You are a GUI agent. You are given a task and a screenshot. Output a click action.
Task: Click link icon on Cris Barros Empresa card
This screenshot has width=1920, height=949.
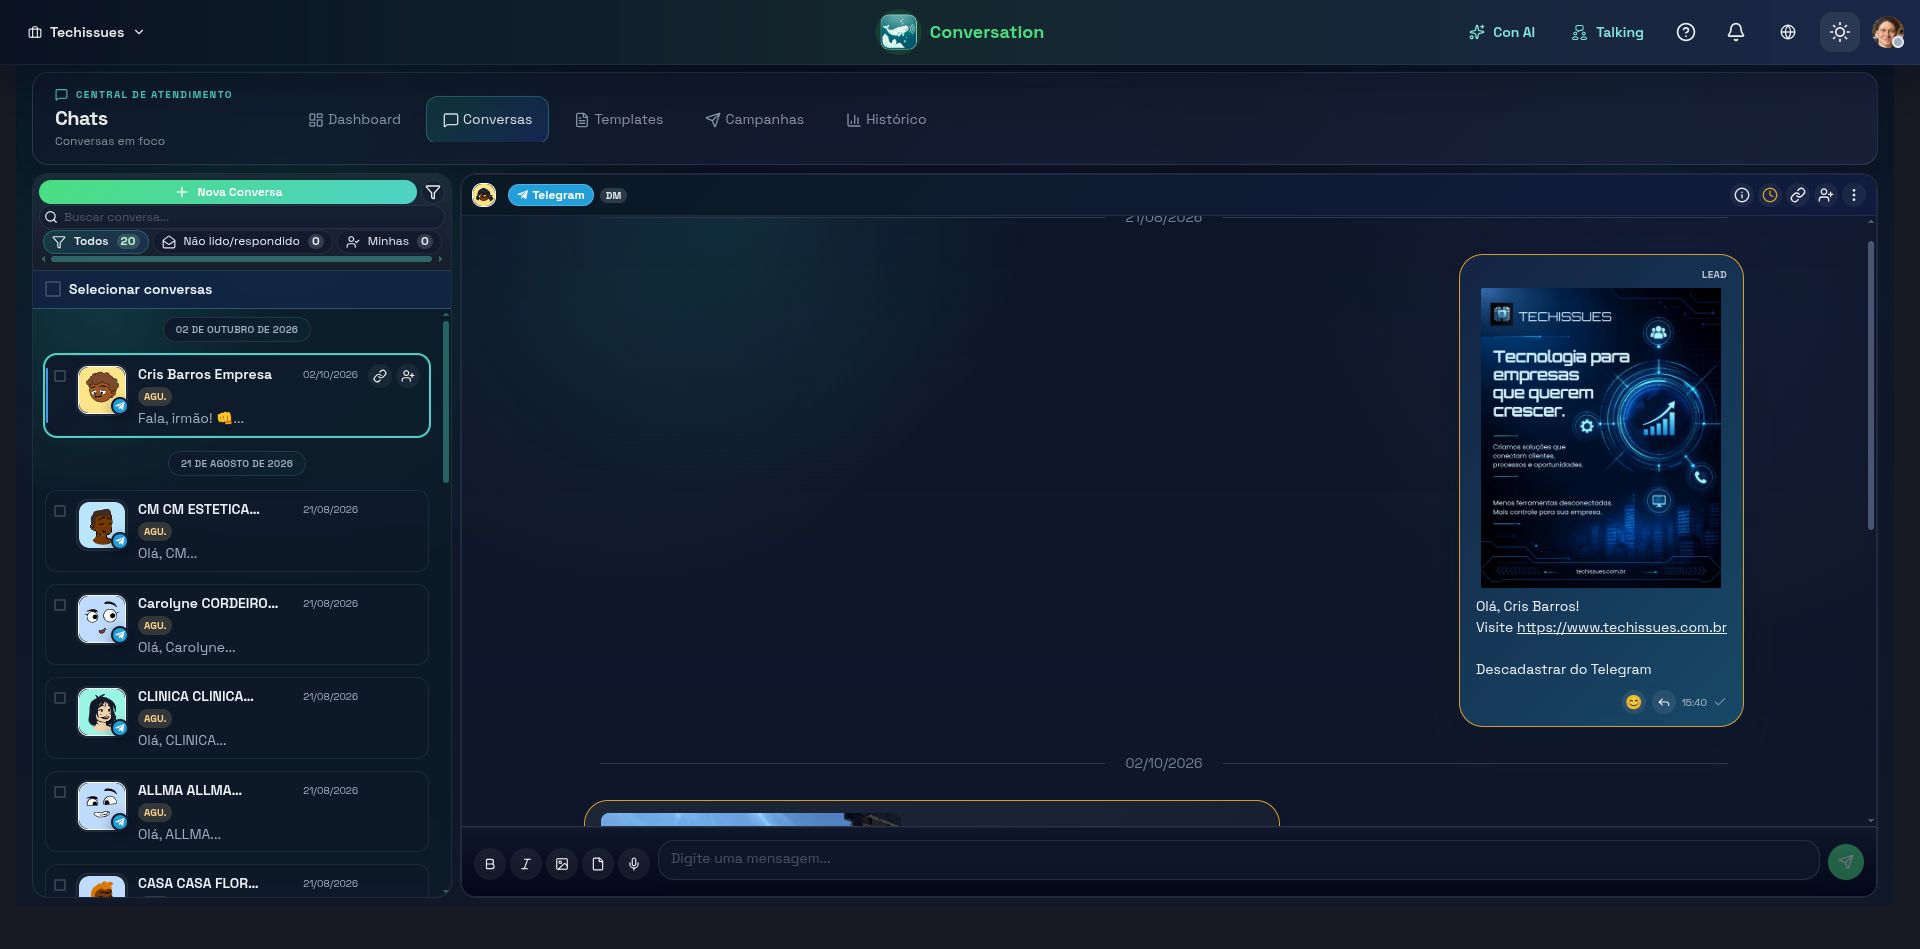click(x=380, y=376)
